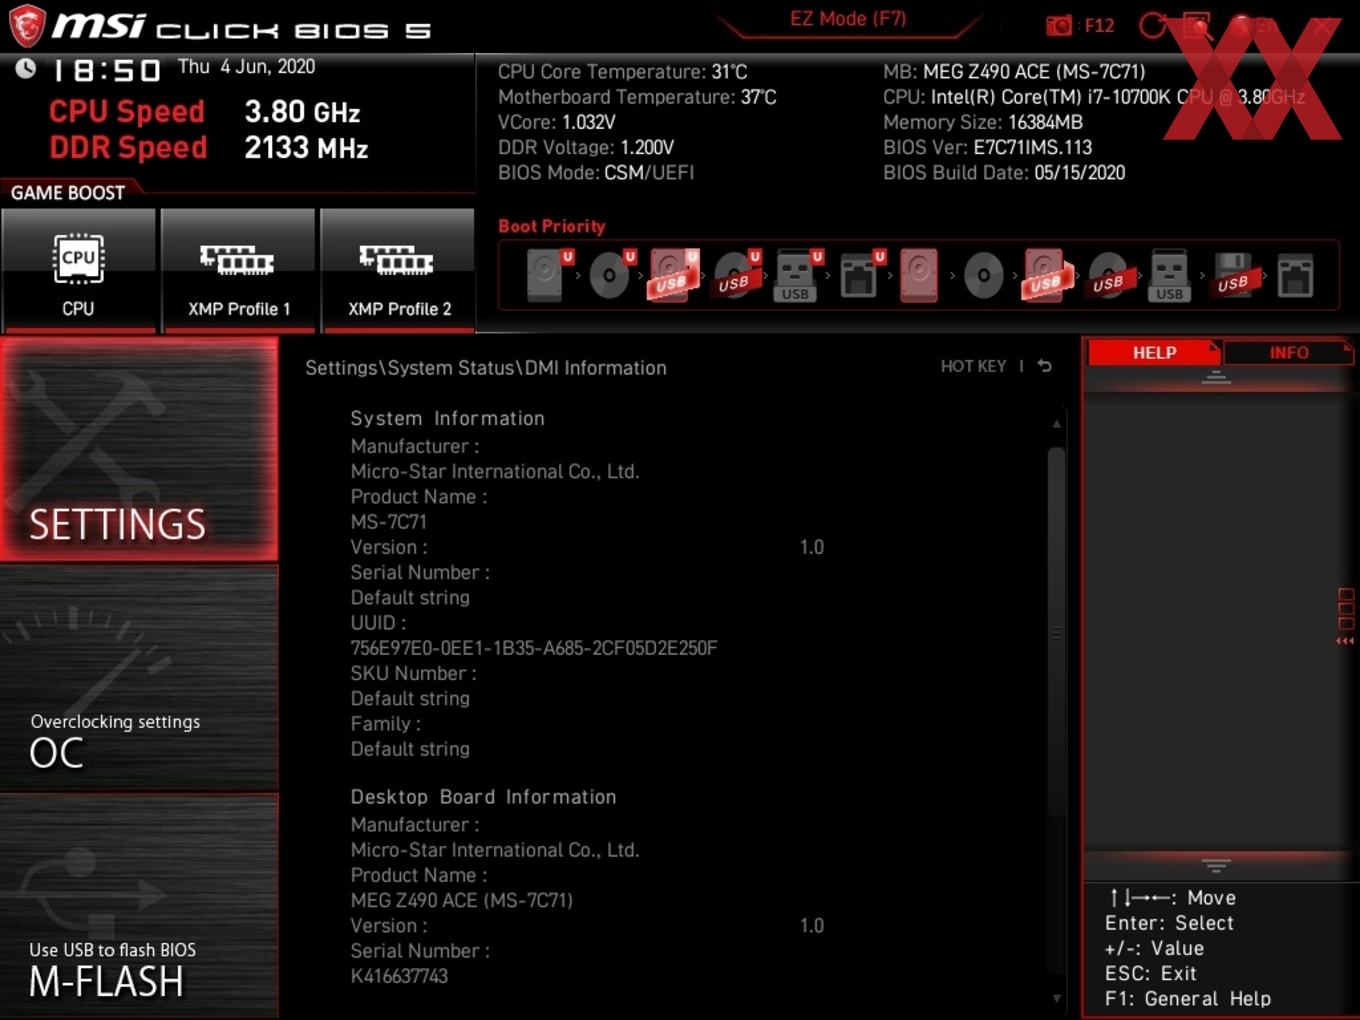This screenshot has height=1020, width=1360.
Task: Click the Boot Priority heading
Action: tap(552, 226)
